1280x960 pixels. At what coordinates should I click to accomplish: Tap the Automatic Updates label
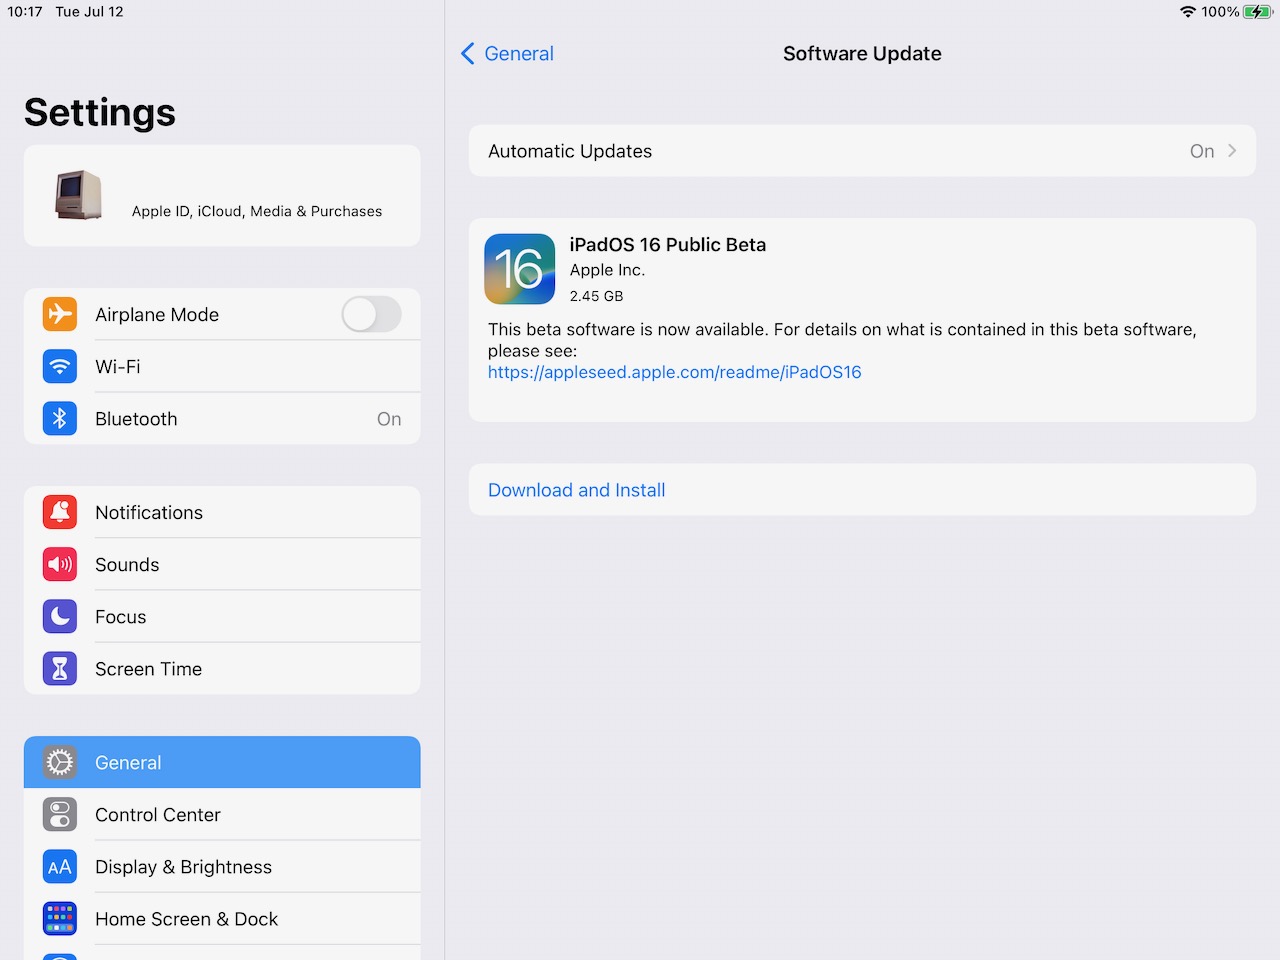pyautogui.click(x=570, y=151)
